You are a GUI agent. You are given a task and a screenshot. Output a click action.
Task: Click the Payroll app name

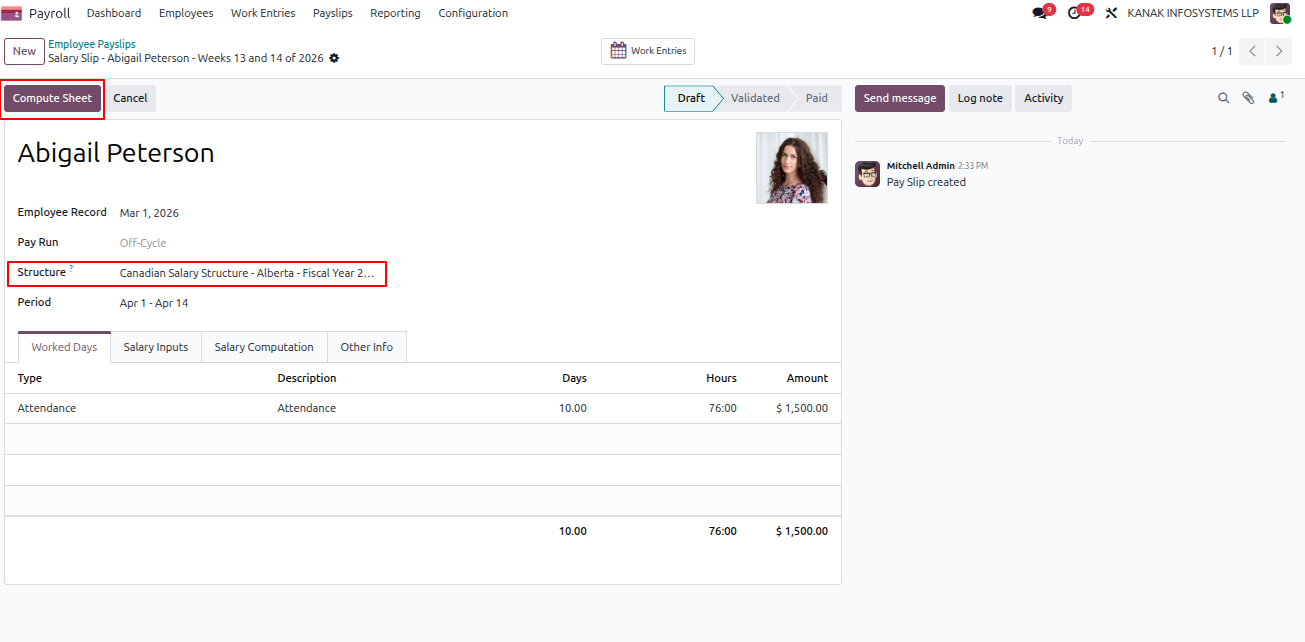pos(50,13)
